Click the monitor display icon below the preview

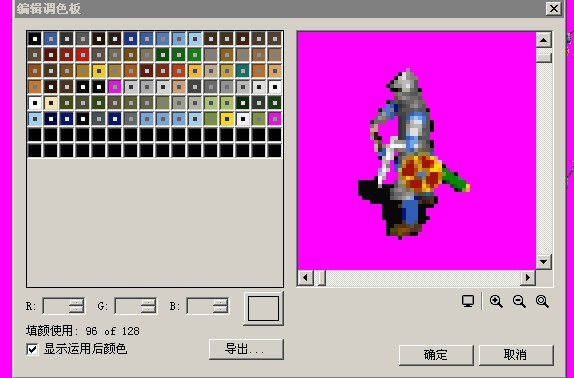tap(468, 301)
